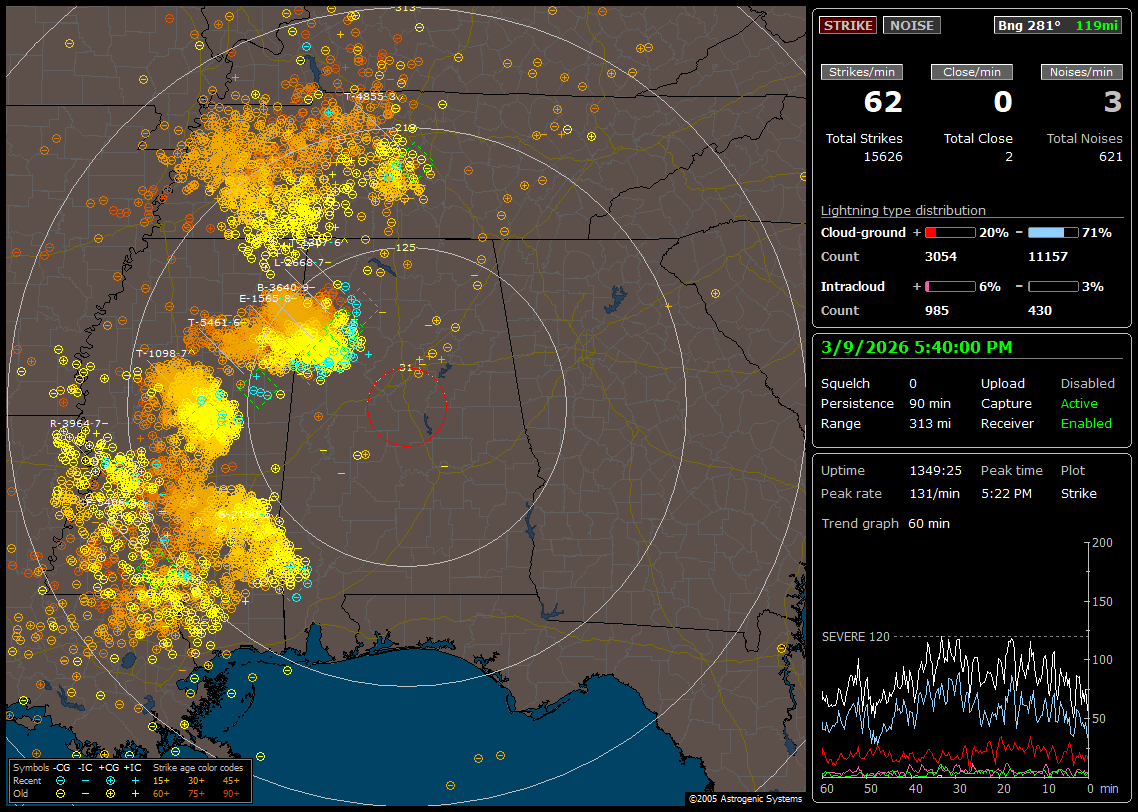This screenshot has width=1138, height=812.
Task: Click the old +CG yellow legend symbol
Action: (110, 793)
